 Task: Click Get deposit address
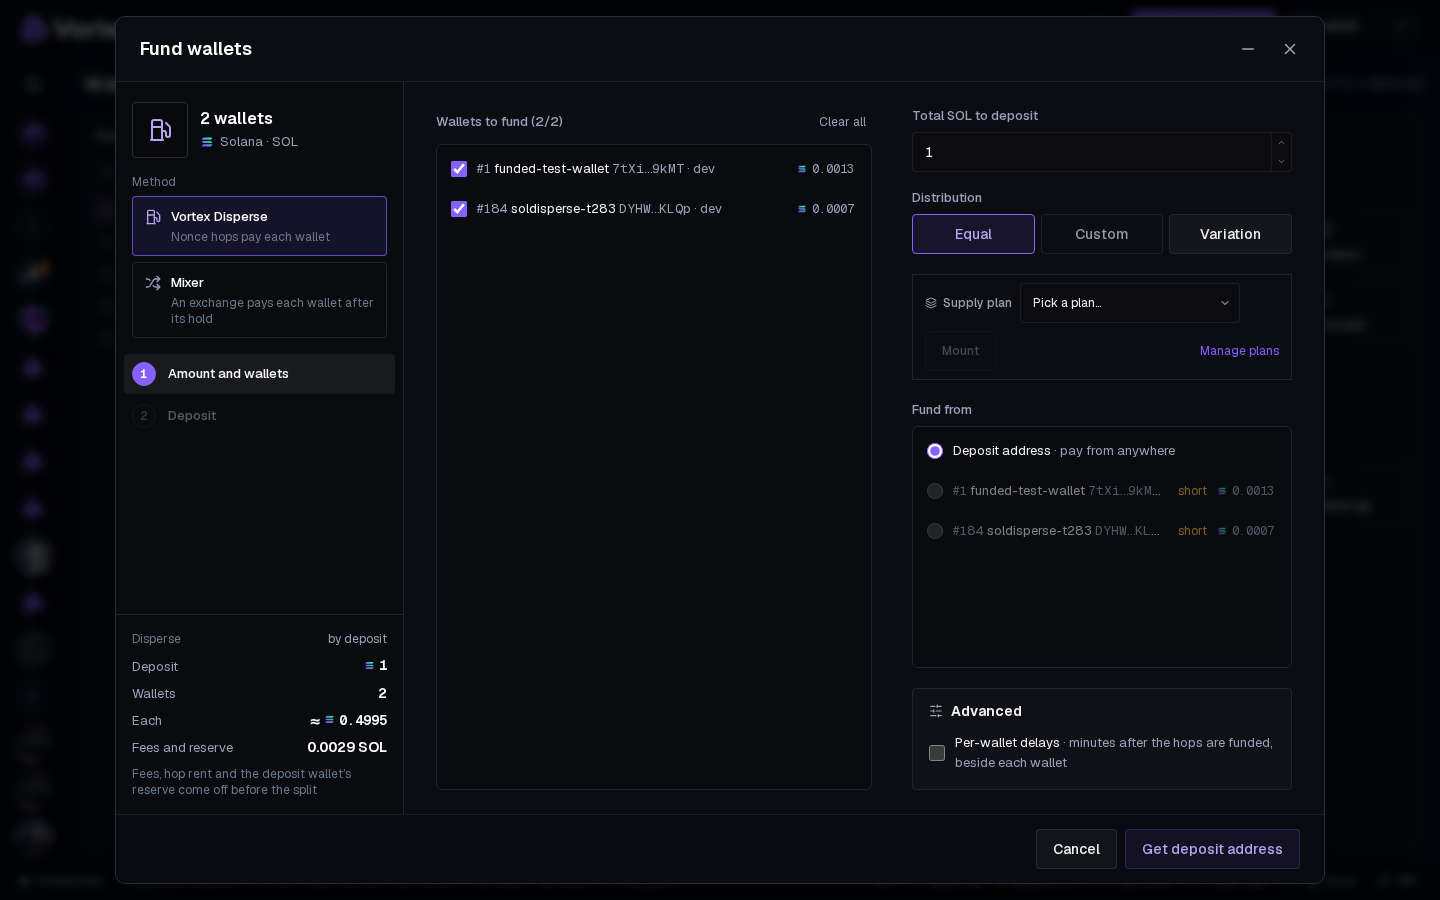1212,849
